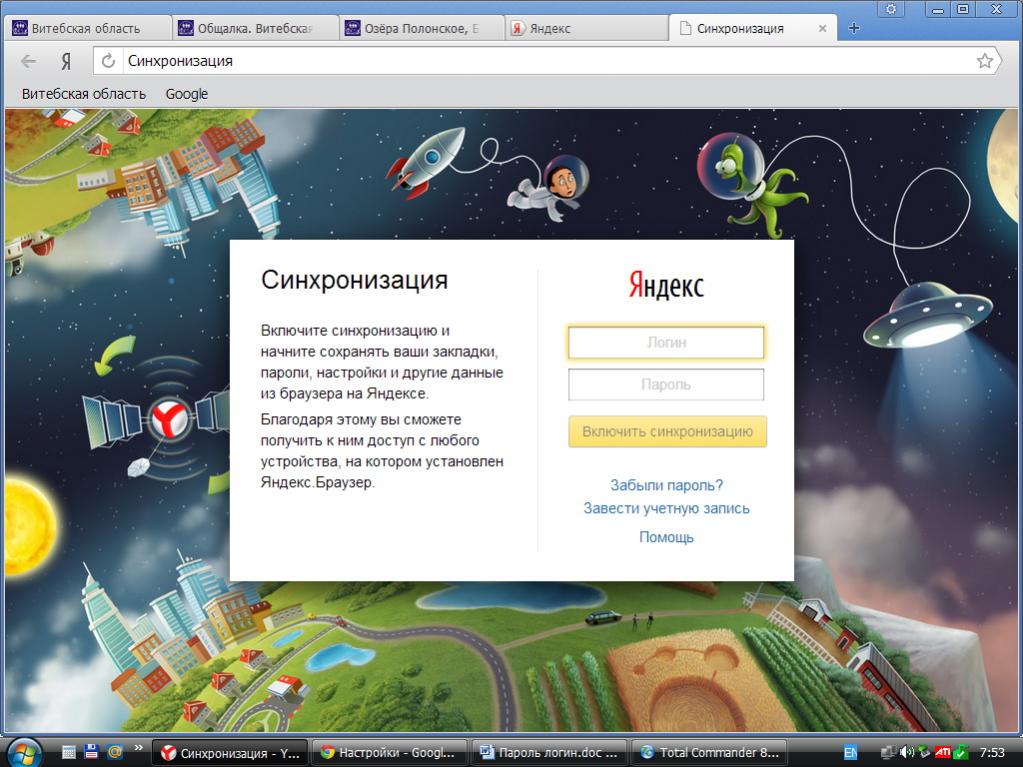Click the back arrow navigation button

click(28, 61)
